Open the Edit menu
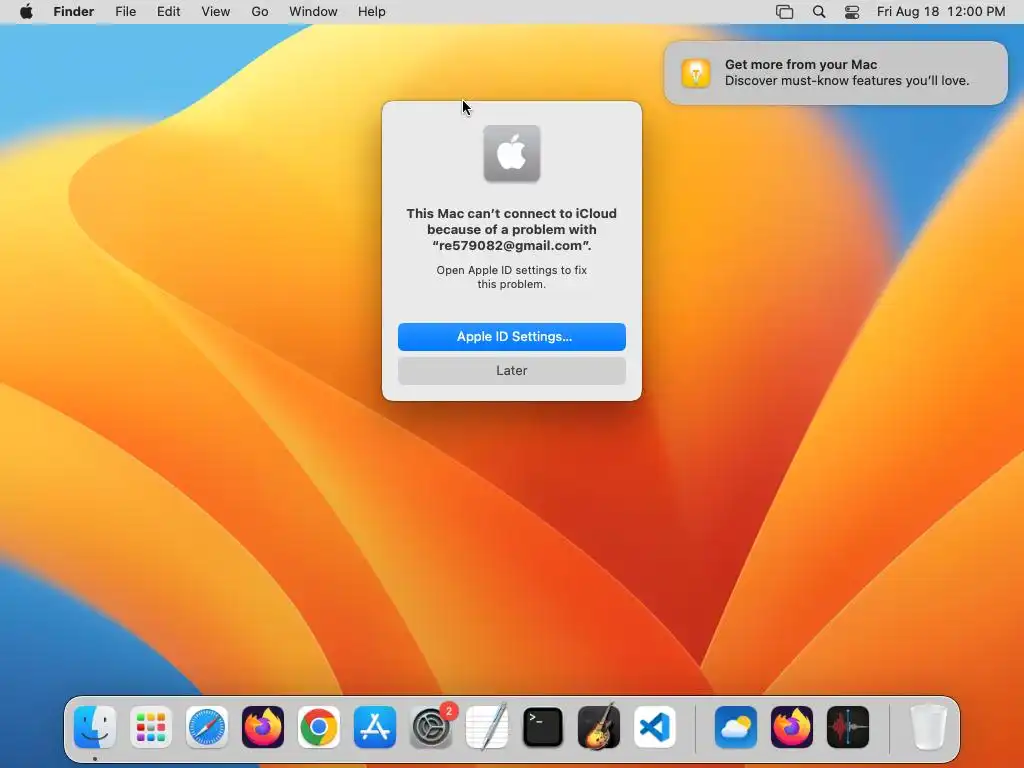Image resolution: width=1024 pixels, height=768 pixels. [x=168, y=12]
